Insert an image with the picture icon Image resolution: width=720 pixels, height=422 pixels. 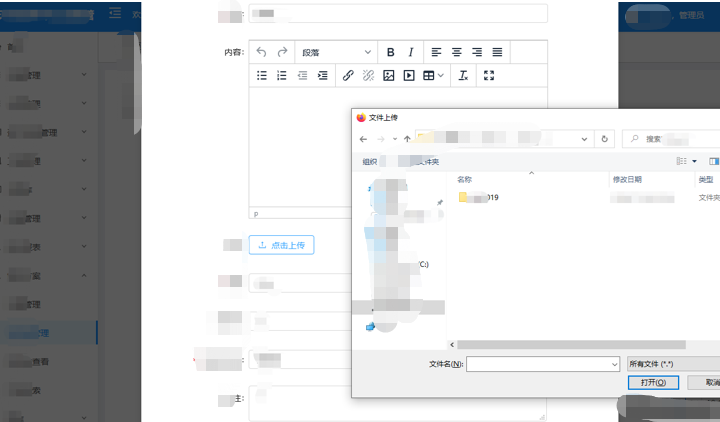point(388,75)
